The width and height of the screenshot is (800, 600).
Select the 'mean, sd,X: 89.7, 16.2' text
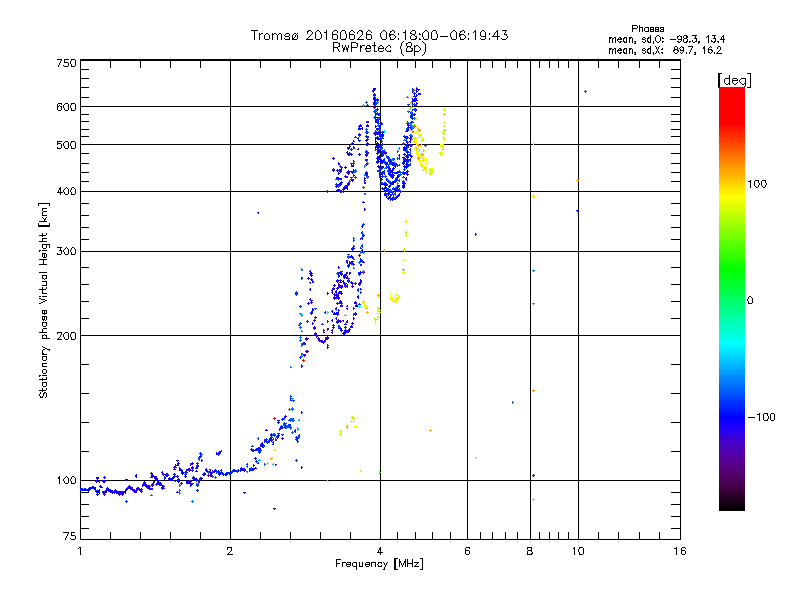coord(665,50)
